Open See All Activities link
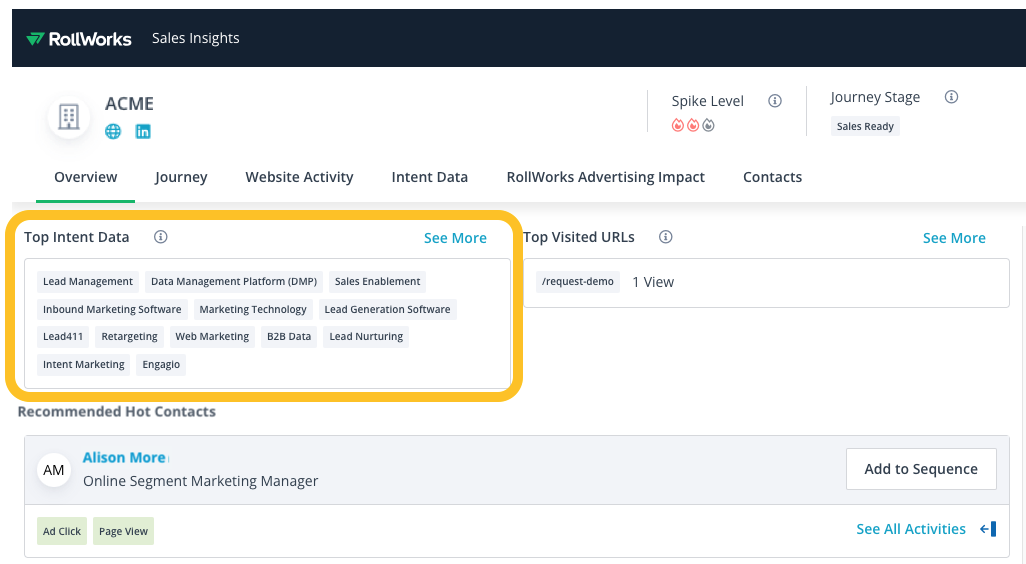The height and width of the screenshot is (564, 1026). click(x=911, y=529)
